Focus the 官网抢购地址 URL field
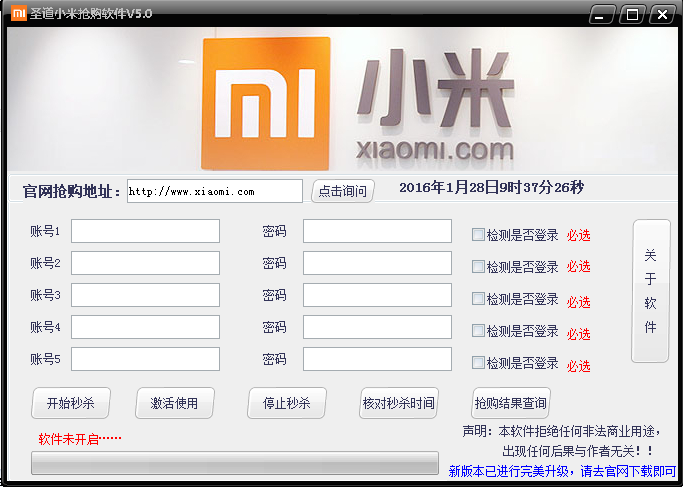Image resolution: width=683 pixels, height=487 pixels. 215,191
